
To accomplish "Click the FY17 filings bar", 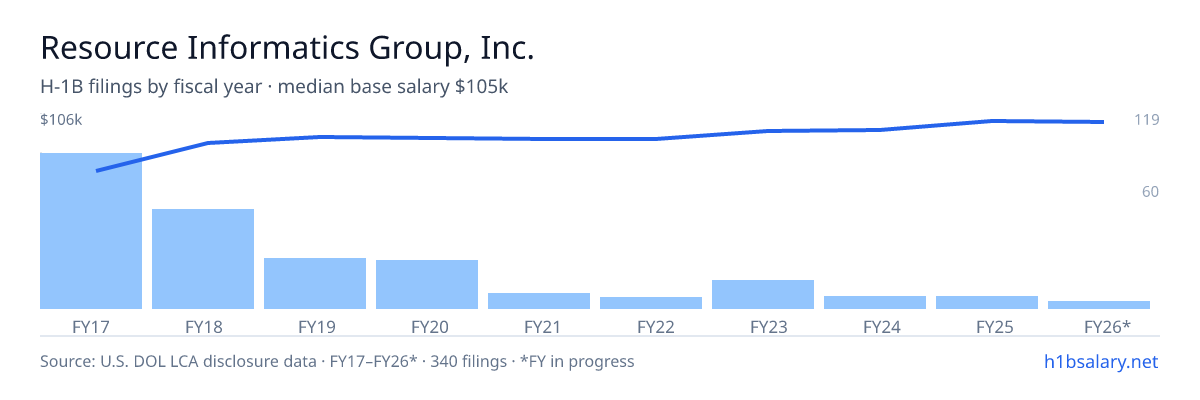I will tap(91, 231).
